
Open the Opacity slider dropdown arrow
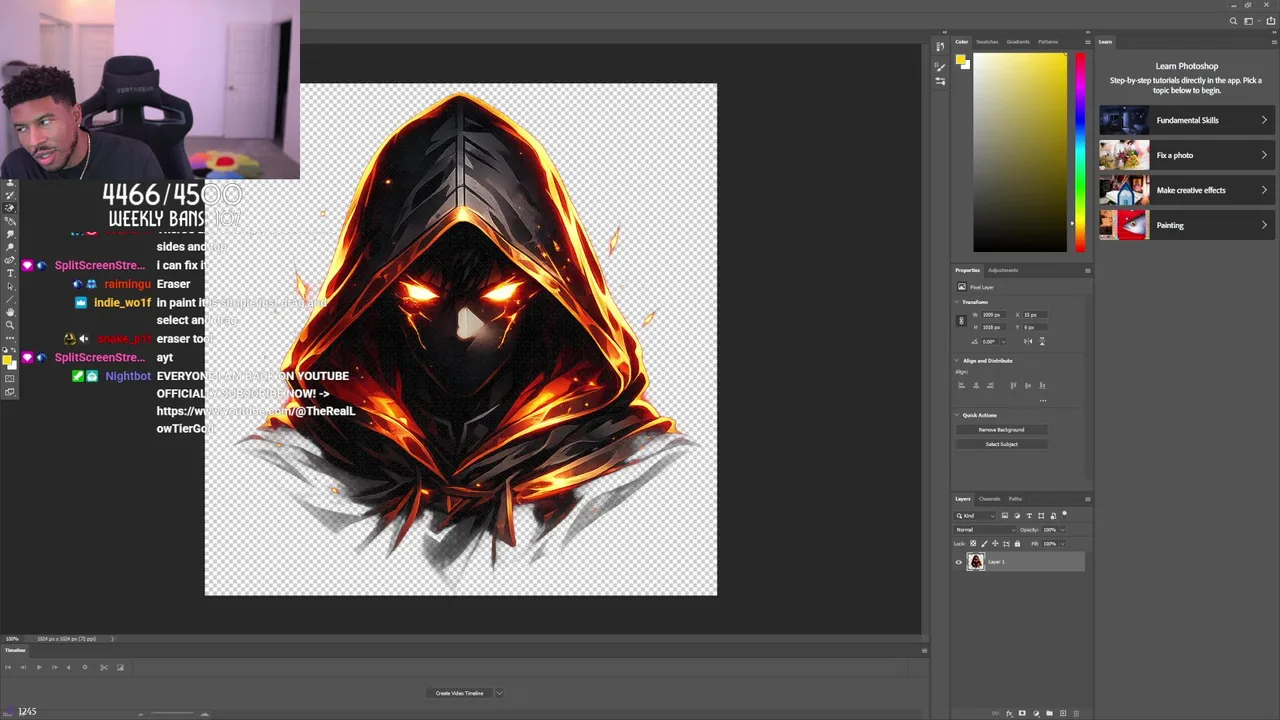pyautogui.click(x=1062, y=530)
